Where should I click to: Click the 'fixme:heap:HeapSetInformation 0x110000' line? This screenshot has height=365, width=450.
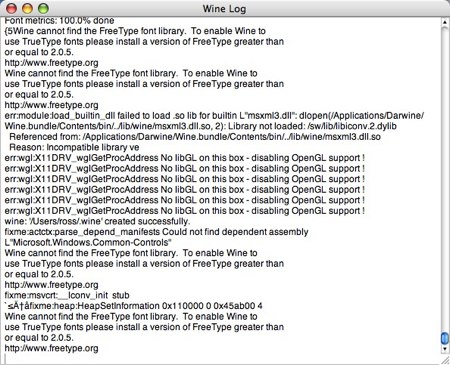pos(133,306)
